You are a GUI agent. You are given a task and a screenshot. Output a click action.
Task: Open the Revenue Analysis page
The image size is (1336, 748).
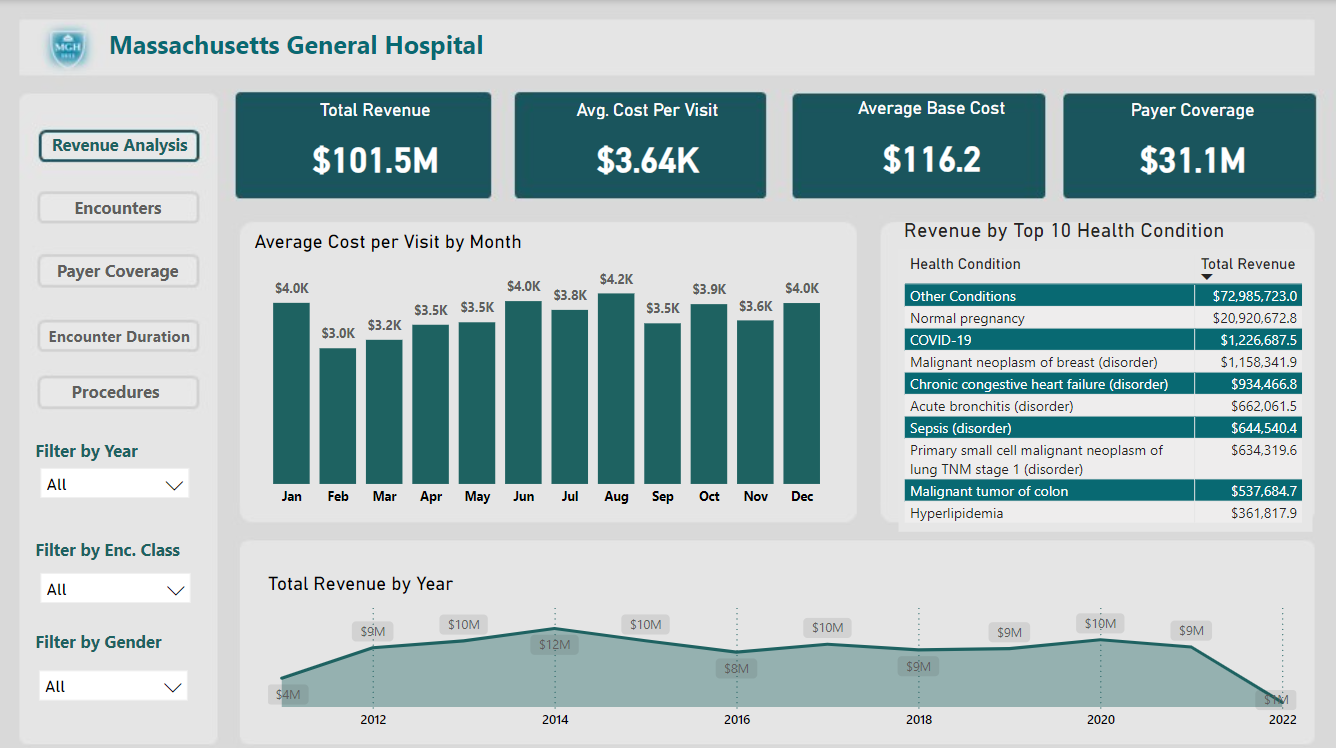(x=119, y=146)
